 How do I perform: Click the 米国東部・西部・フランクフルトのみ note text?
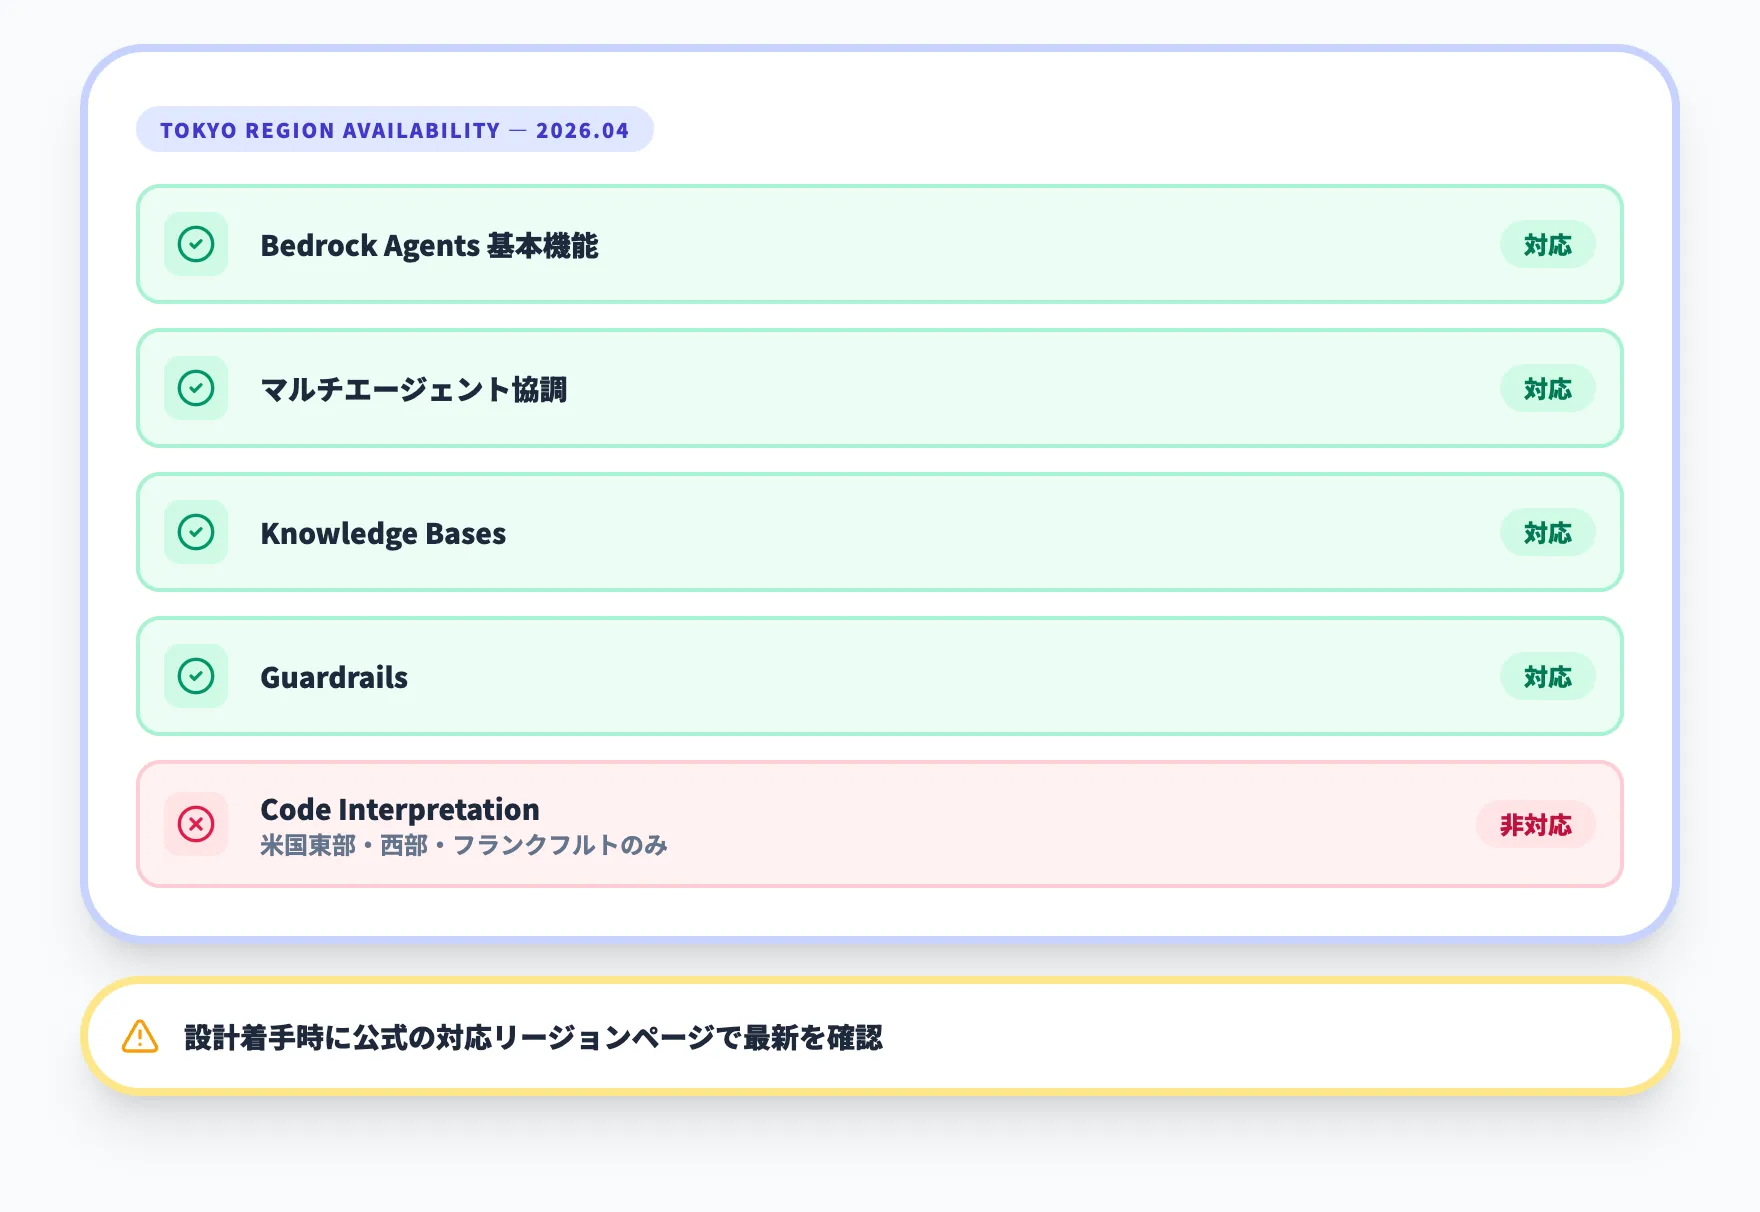(x=463, y=845)
